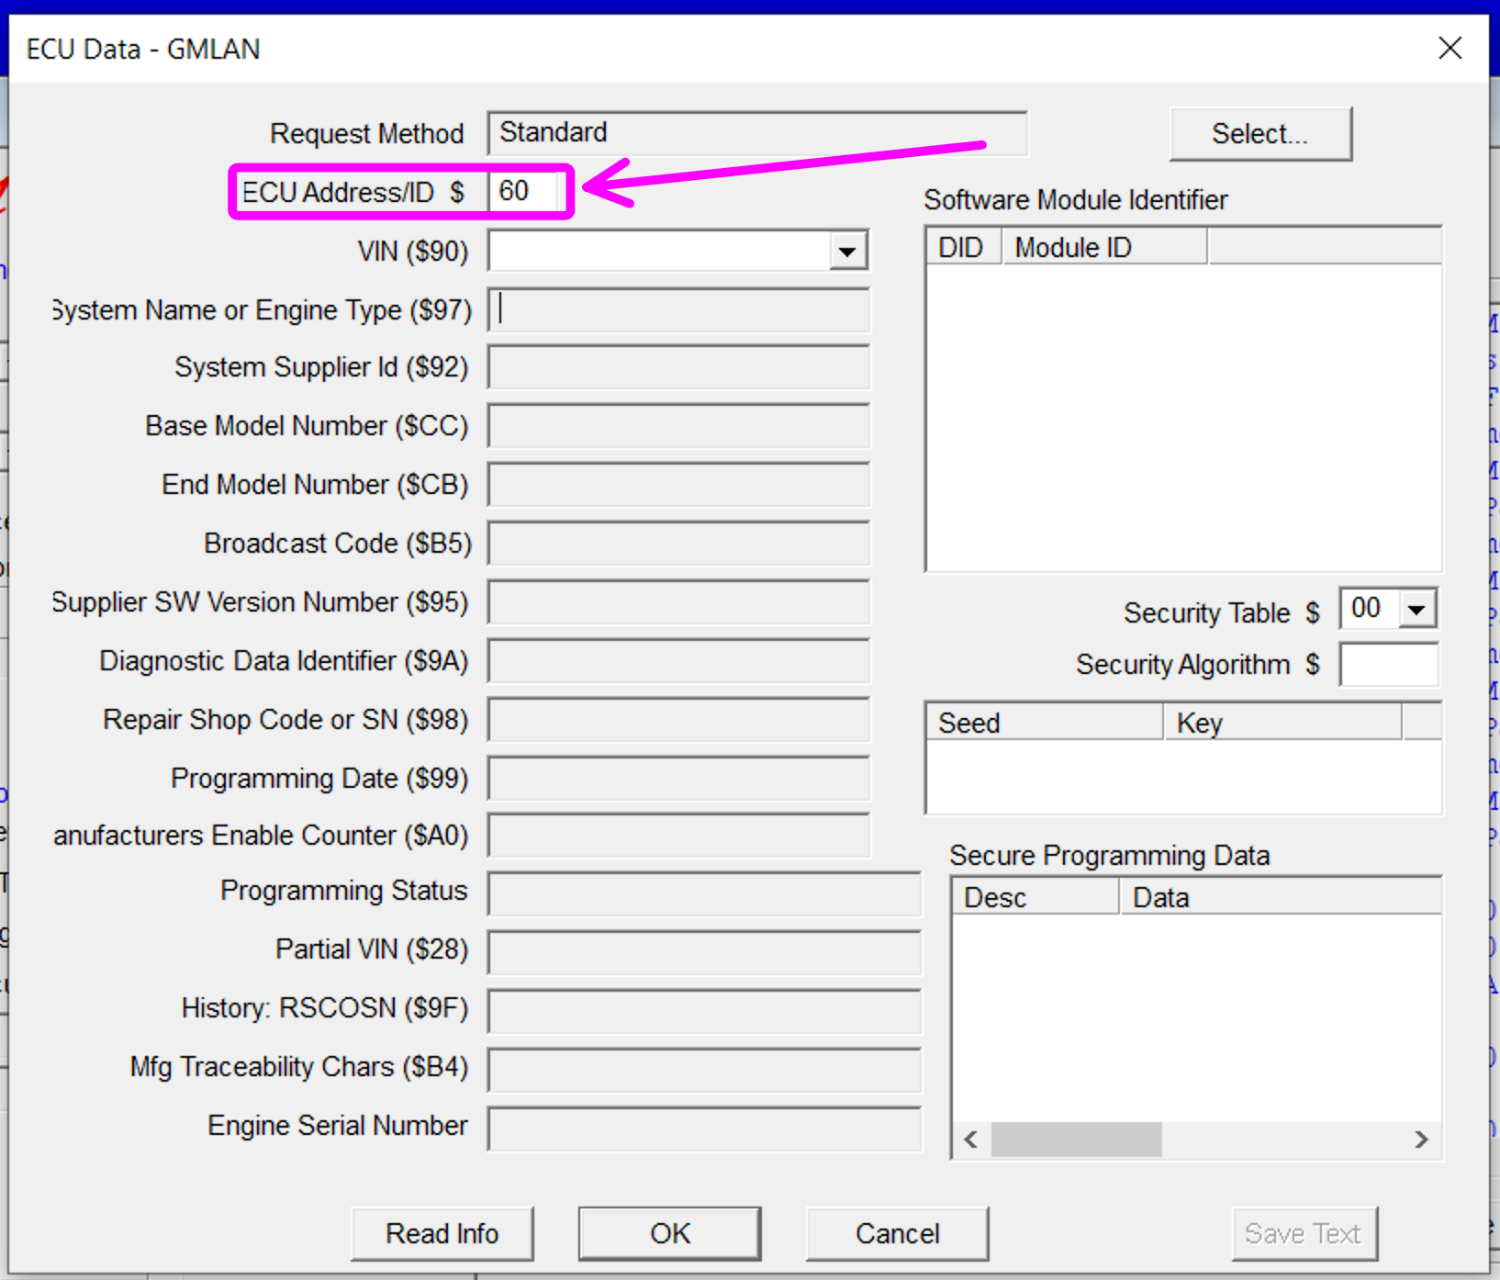Close the ECU Data - GMLAN window
1500x1280 pixels.
pos(1450,48)
